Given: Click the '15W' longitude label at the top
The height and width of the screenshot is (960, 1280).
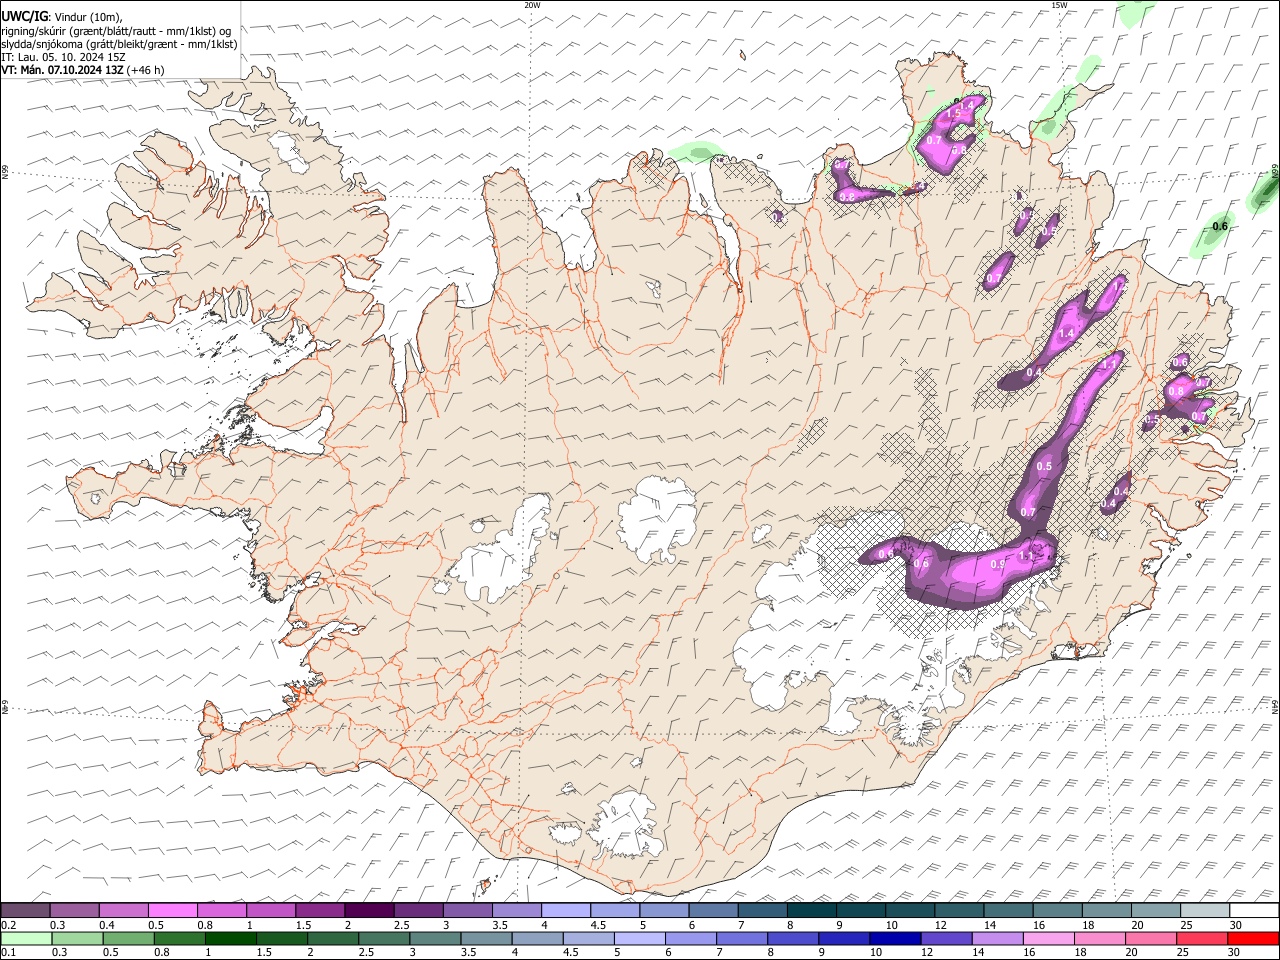Looking at the screenshot, I should pos(1059,5).
